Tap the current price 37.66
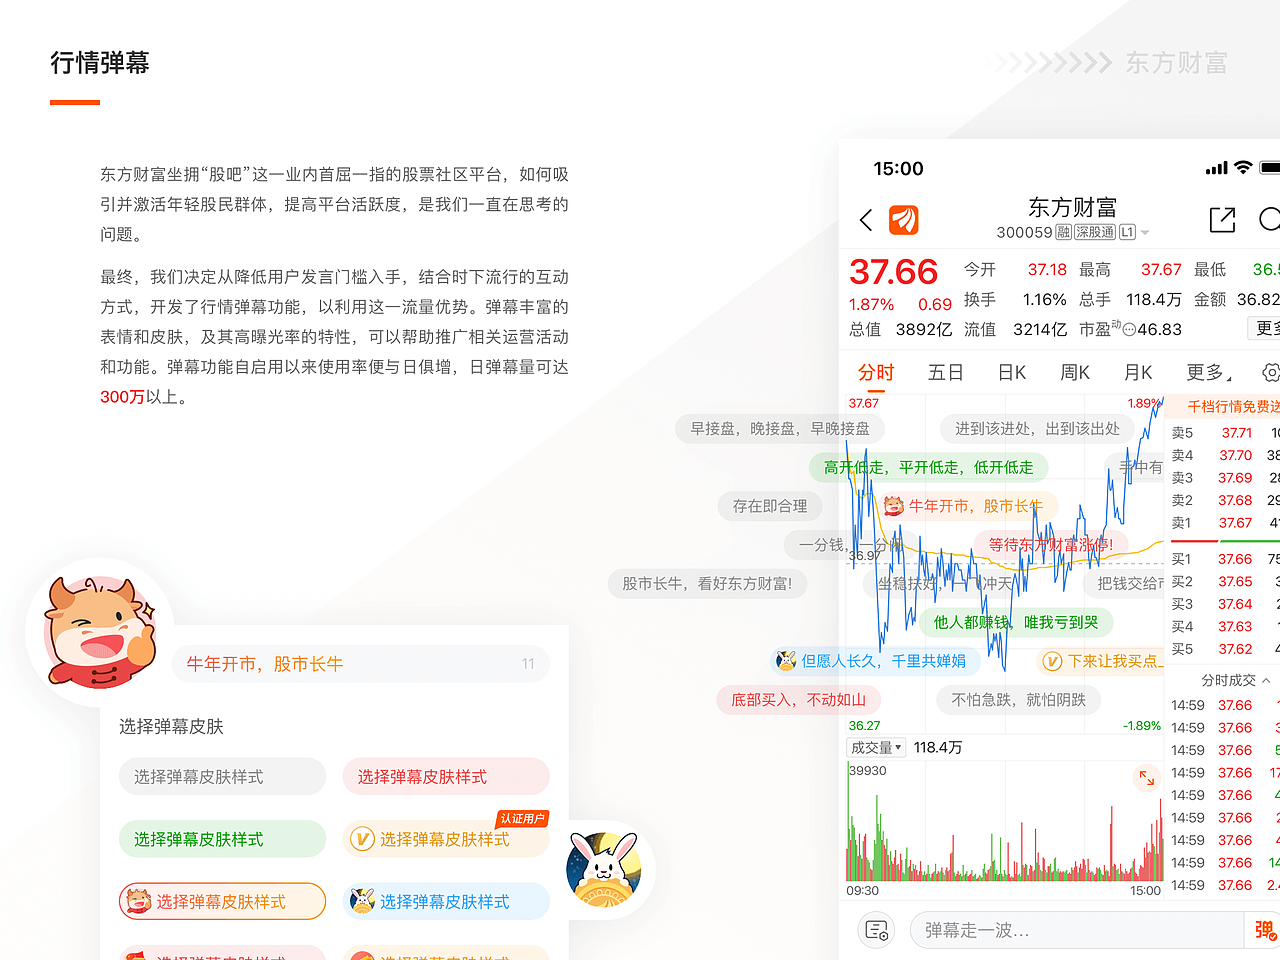Image resolution: width=1280 pixels, height=960 pixels. tap(893, 272)
